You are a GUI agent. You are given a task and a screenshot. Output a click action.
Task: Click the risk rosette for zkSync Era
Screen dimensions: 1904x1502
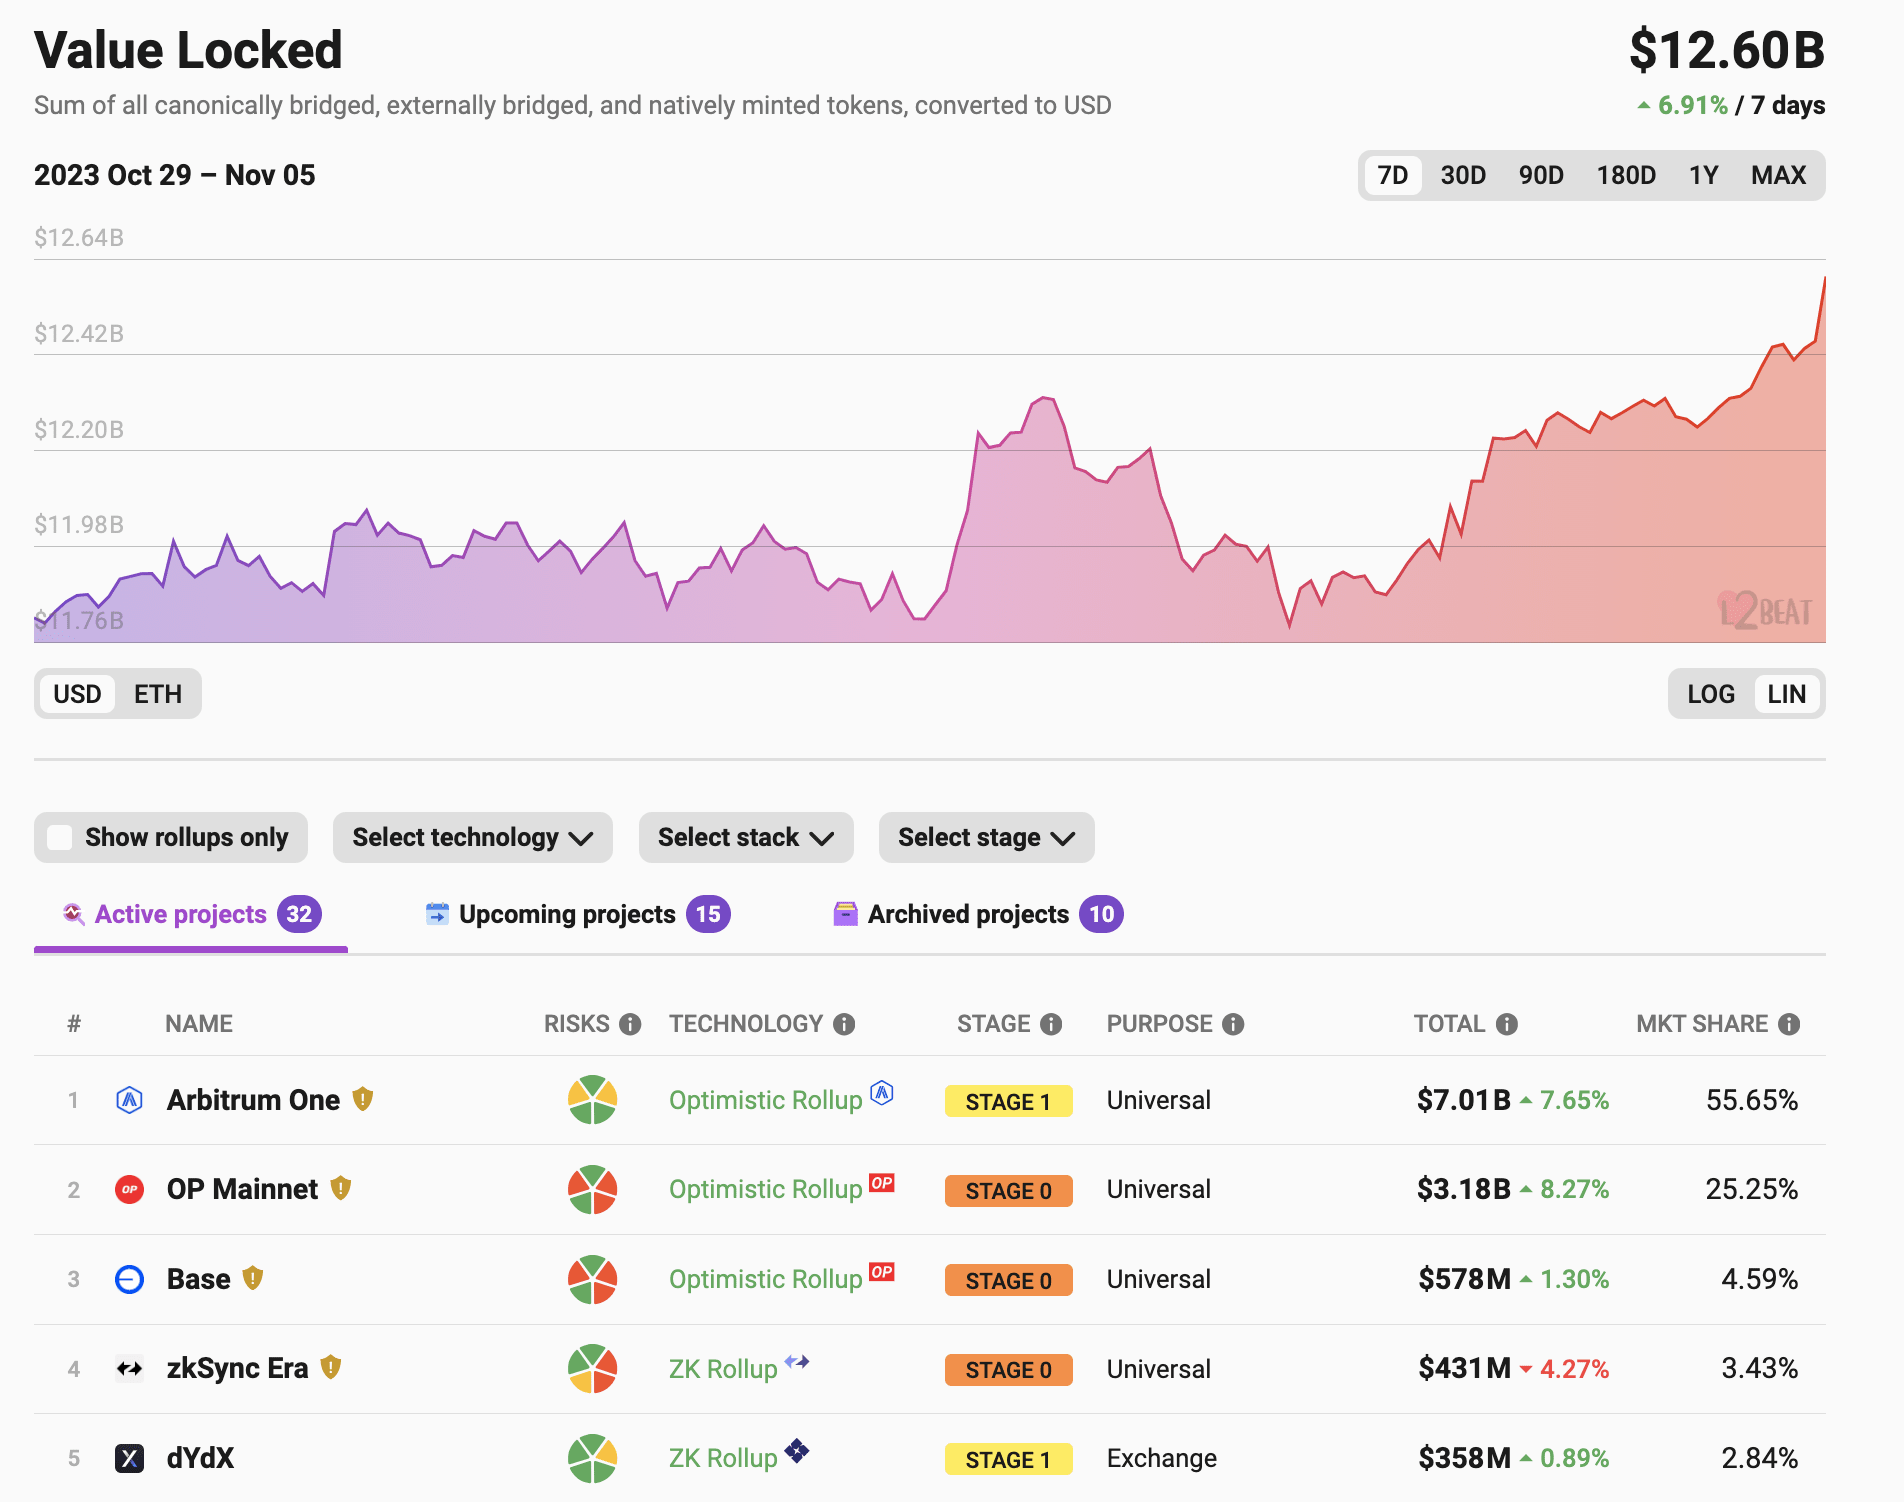[592, 1369]
